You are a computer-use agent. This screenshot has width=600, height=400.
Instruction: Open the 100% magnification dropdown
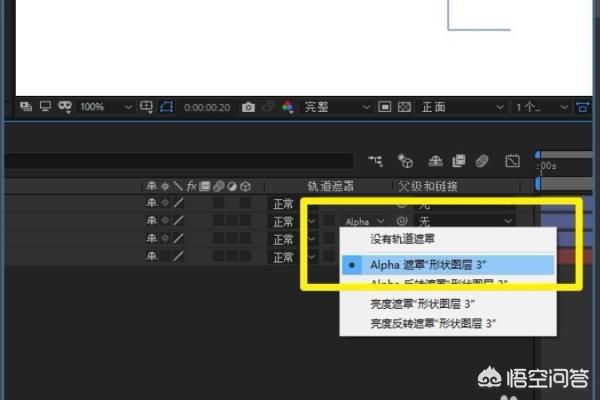[x=106, y=107]
